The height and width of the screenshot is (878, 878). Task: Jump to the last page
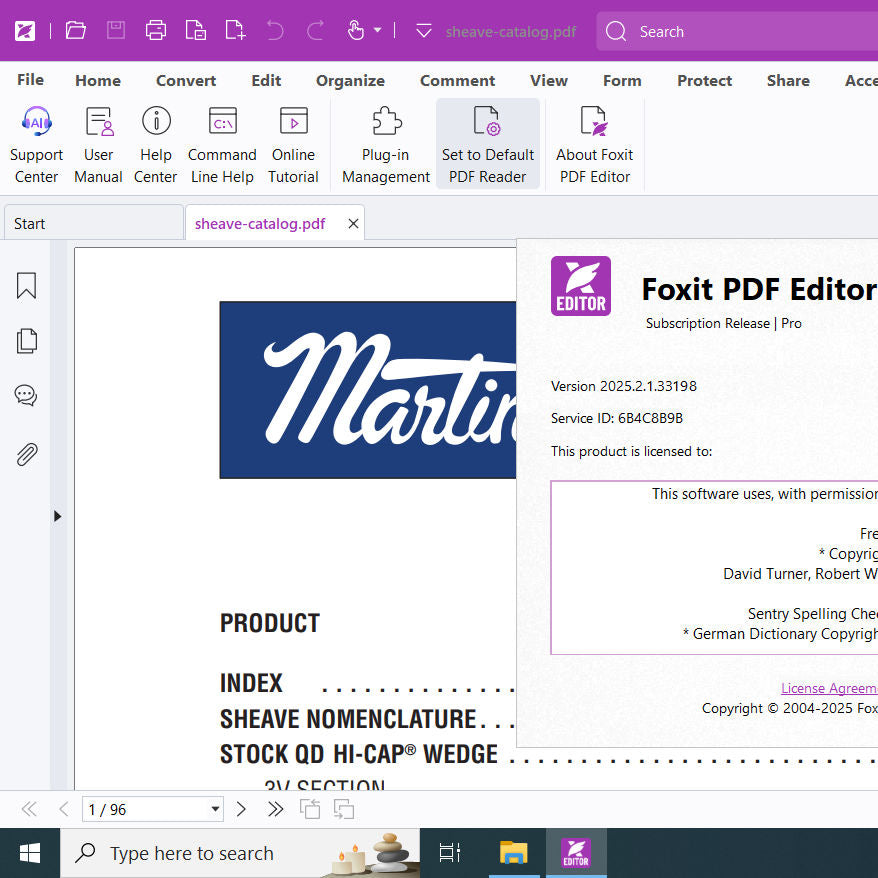click(275, 809)
